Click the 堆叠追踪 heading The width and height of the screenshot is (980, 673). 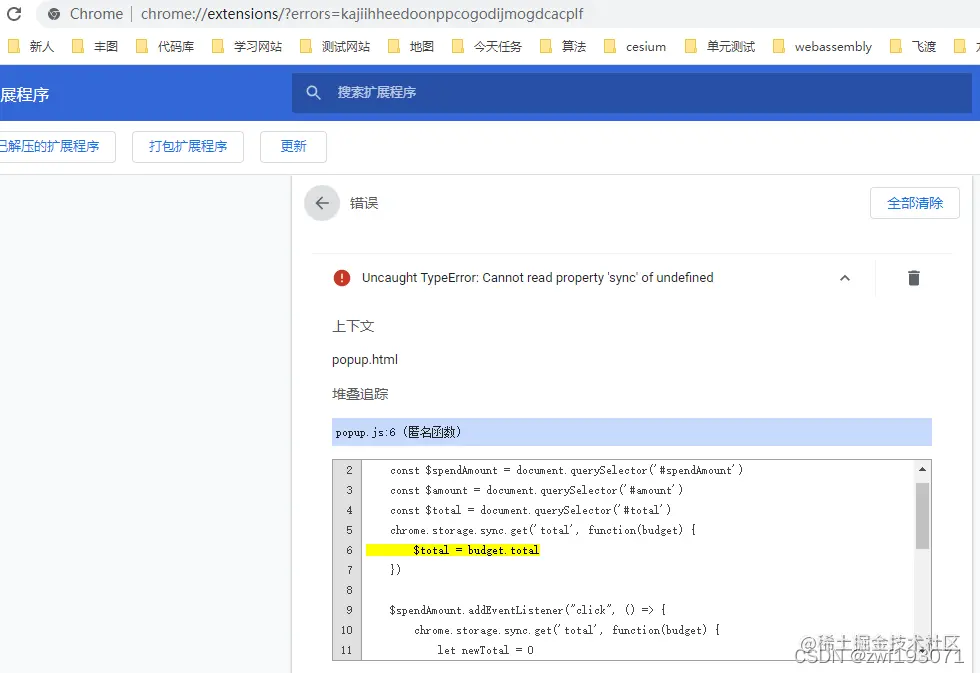(x=360, y=394)
